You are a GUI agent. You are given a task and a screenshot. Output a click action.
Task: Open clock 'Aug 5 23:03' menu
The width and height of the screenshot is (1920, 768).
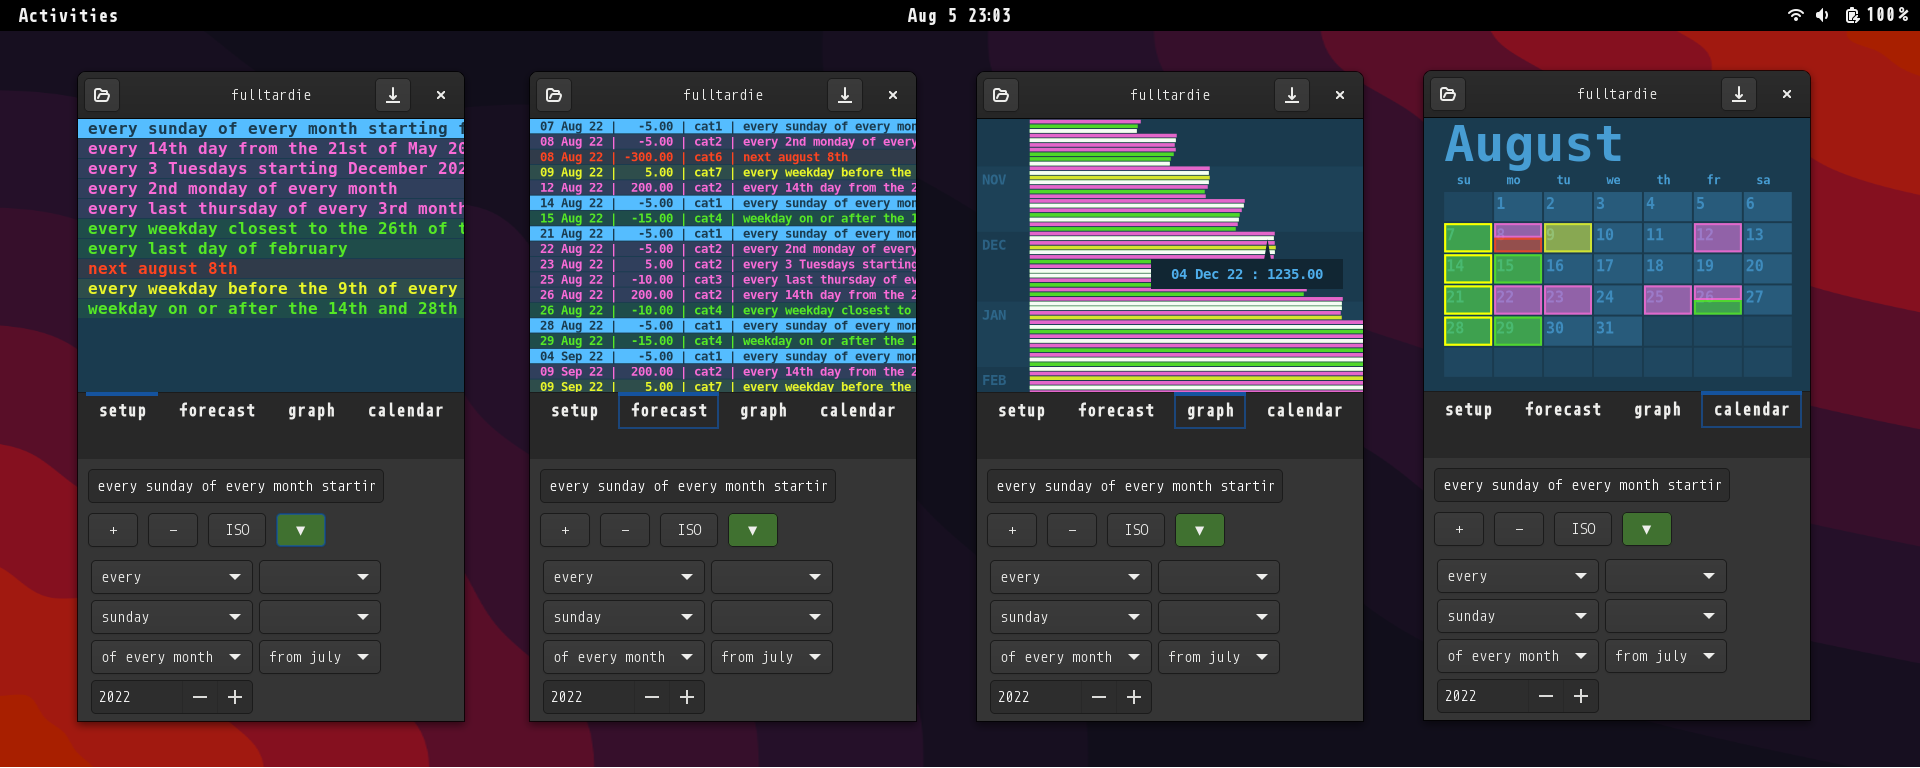coord(959,15)
